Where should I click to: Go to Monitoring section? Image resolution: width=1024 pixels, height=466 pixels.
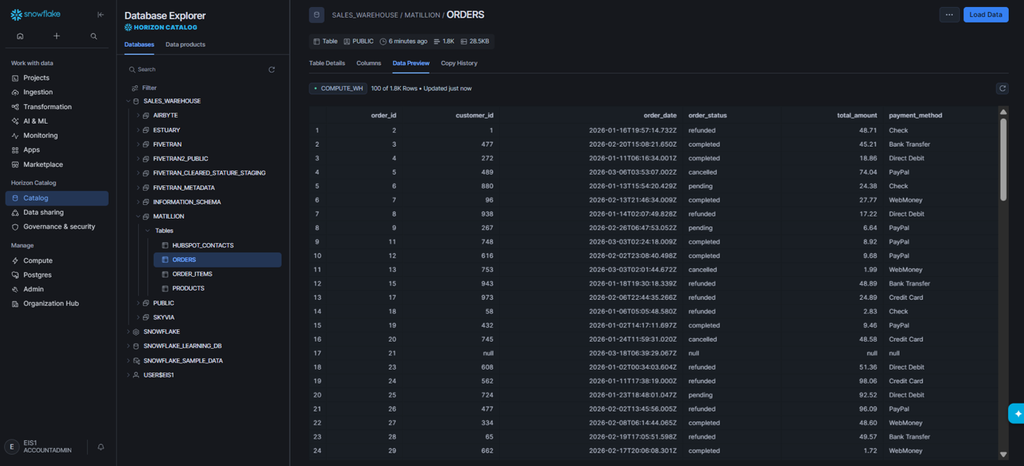pos(40,136)
